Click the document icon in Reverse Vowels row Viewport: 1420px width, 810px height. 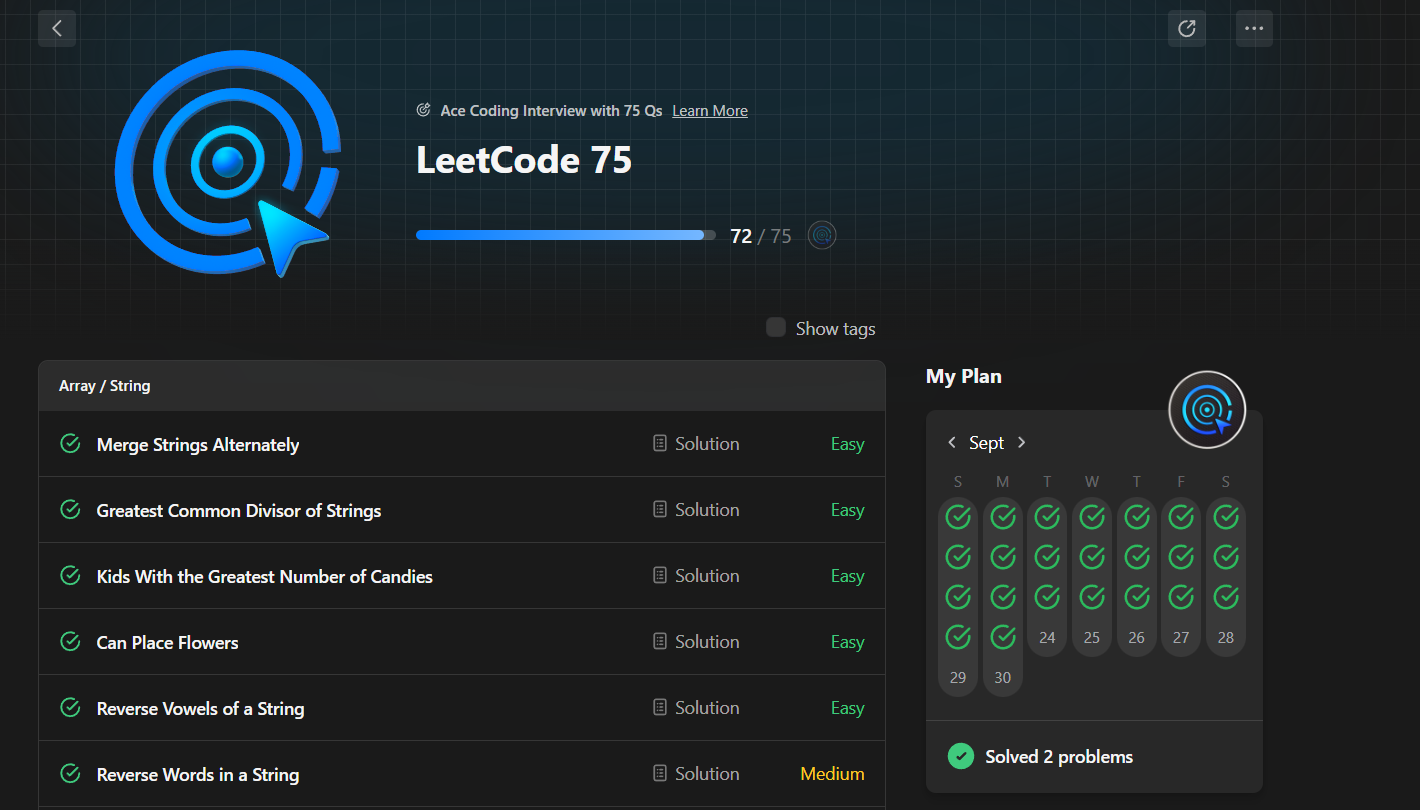coord(660,707)
